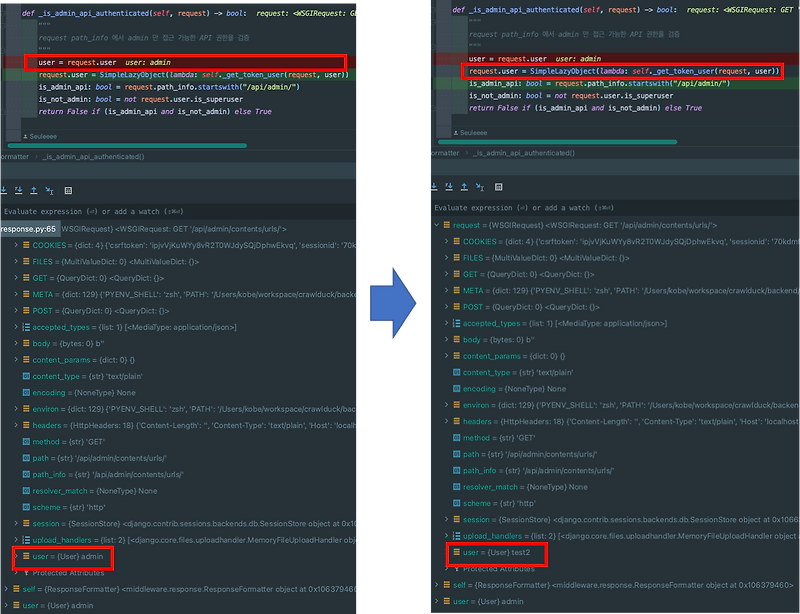Image resolution: width=800 pixels, height=614 pixels.
Task: Click the str icon beside content_type variable
Action: [24, 376]
